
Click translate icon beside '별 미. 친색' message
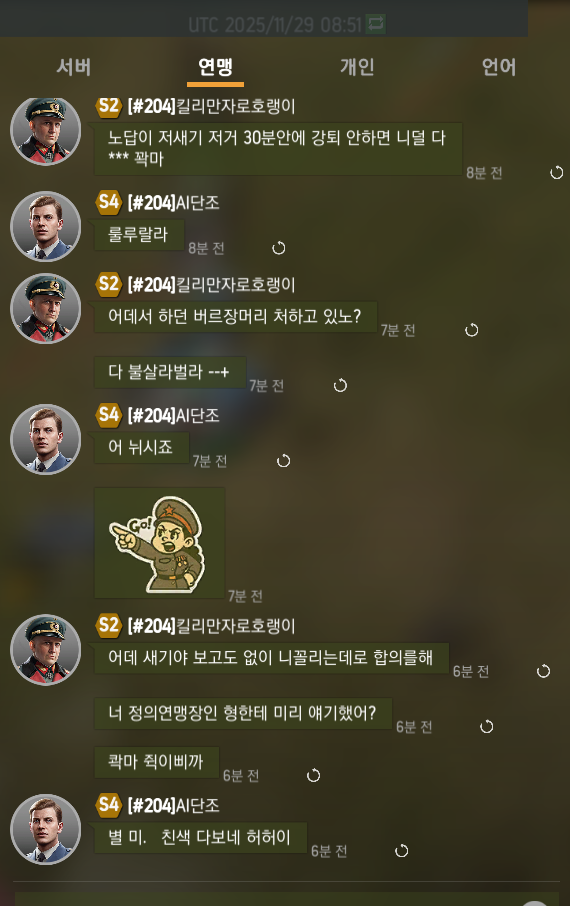point(401,851)
